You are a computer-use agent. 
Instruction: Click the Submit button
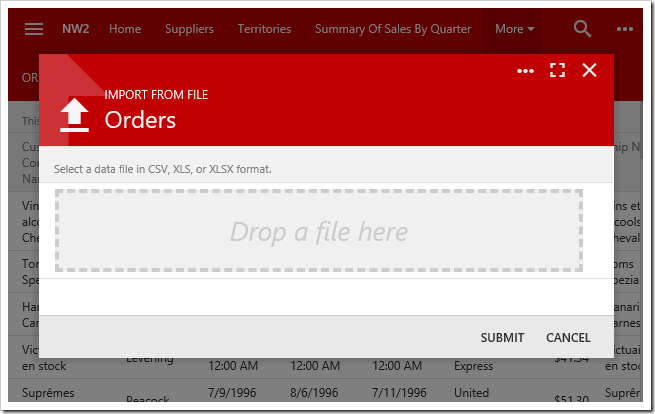[x=502, y=338]
